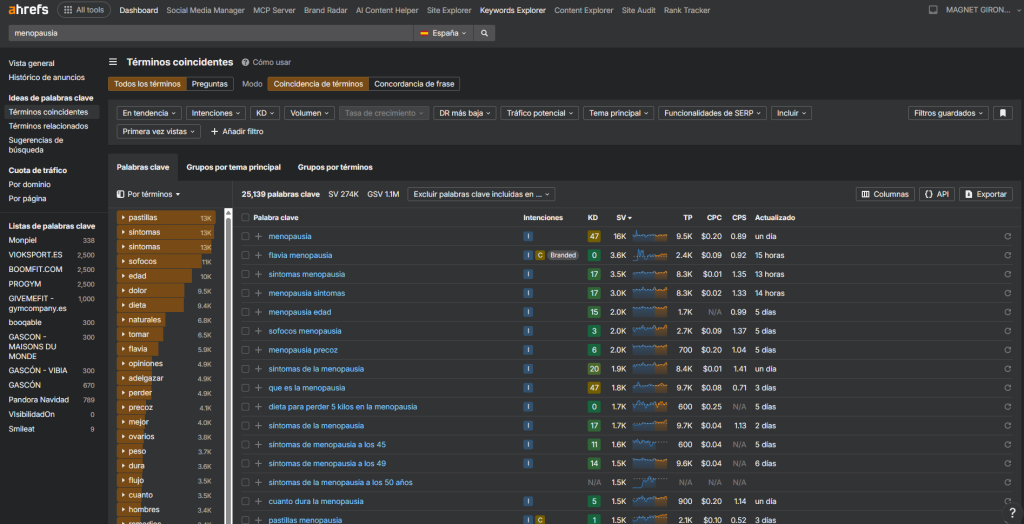1024x524 pixels.
Task: Open the Por términos grouping dropdown
Action: pos(149,194)
